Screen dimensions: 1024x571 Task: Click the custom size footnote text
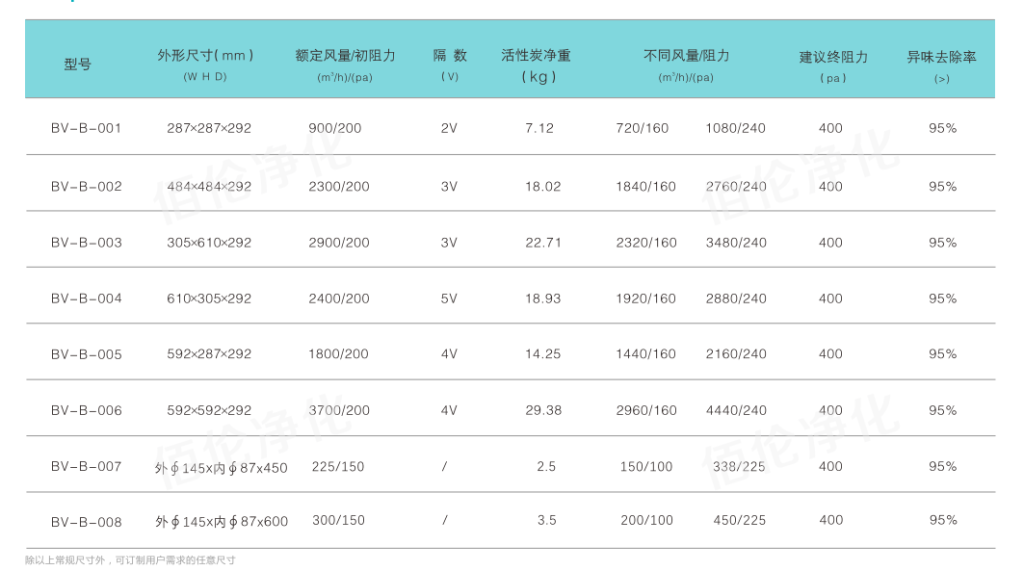pyautogui.click(x=130, y=560)
